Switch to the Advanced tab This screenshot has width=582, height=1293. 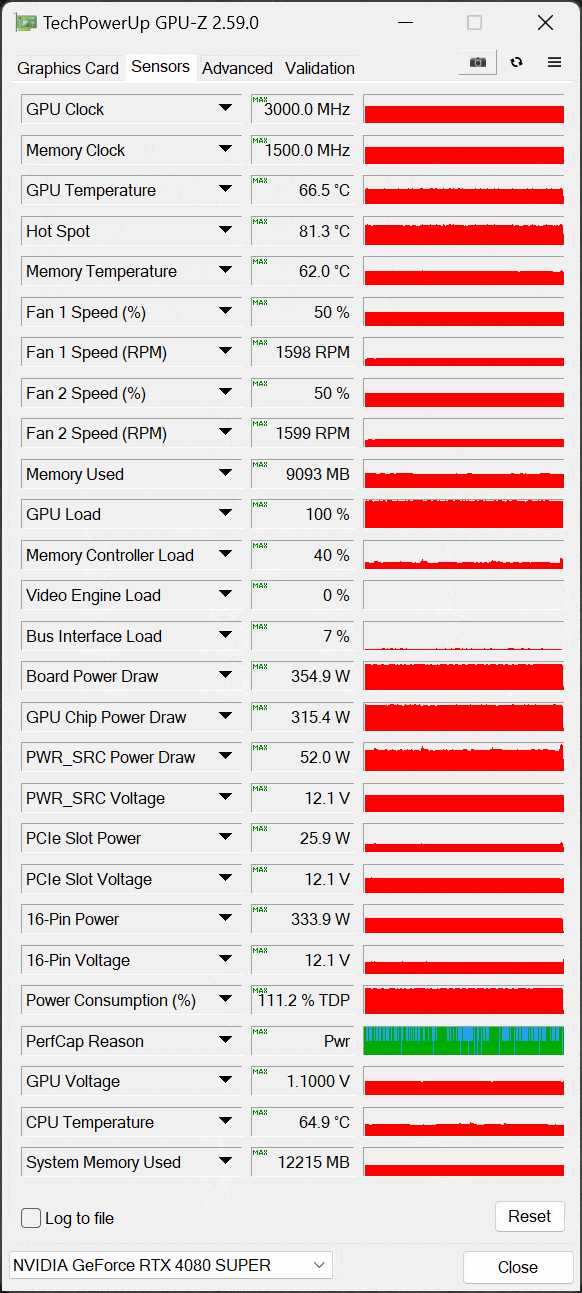point(237,68)
